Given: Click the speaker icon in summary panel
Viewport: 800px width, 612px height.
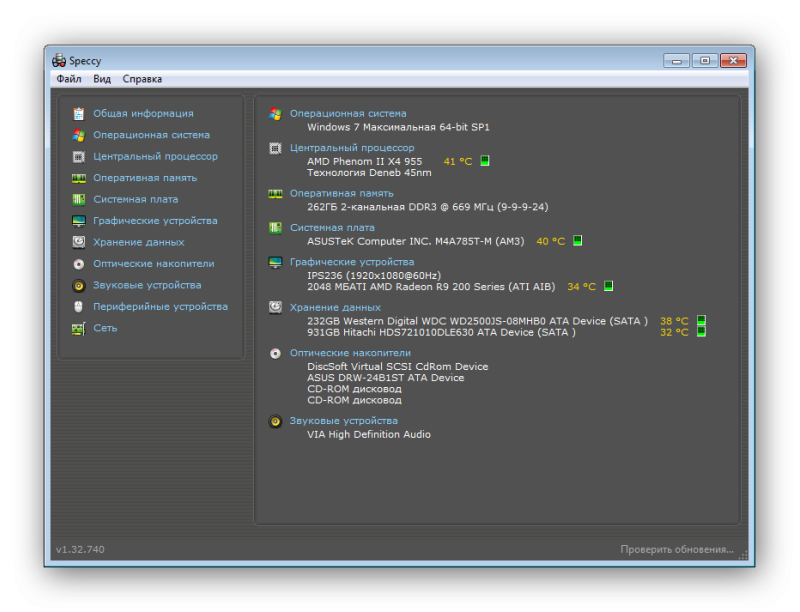Looking at the screenshot, I should pyautogui.click(x=276, y=421).
